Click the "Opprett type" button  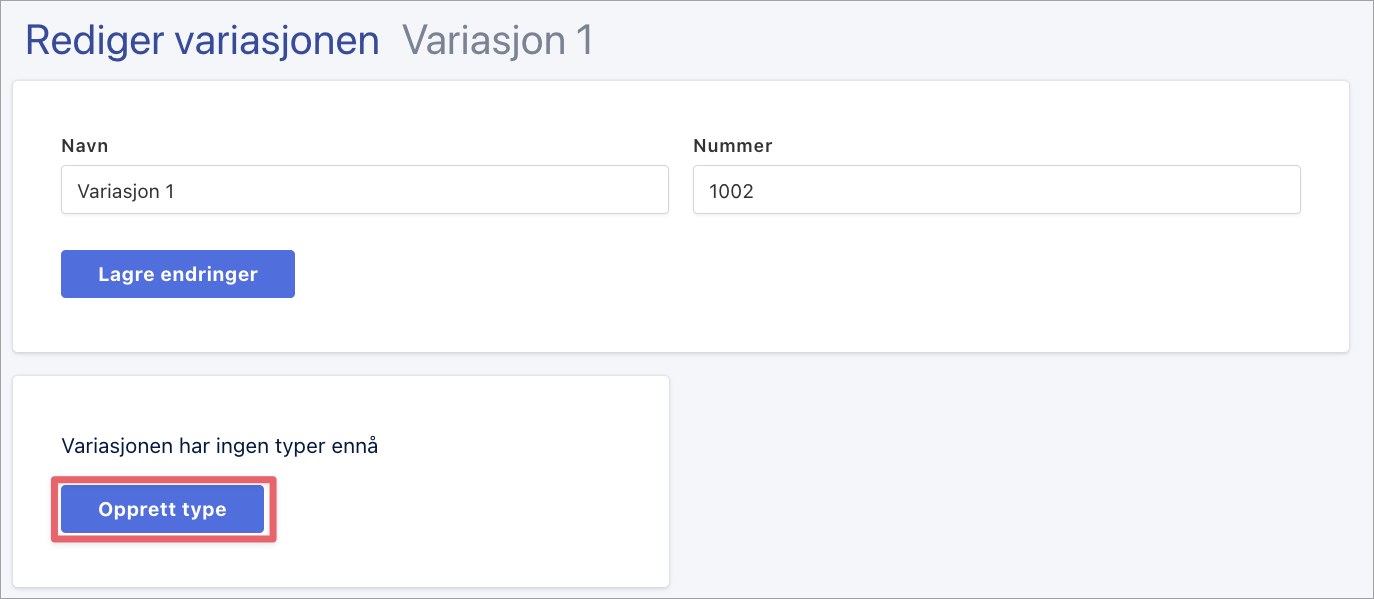click(162, 510)
